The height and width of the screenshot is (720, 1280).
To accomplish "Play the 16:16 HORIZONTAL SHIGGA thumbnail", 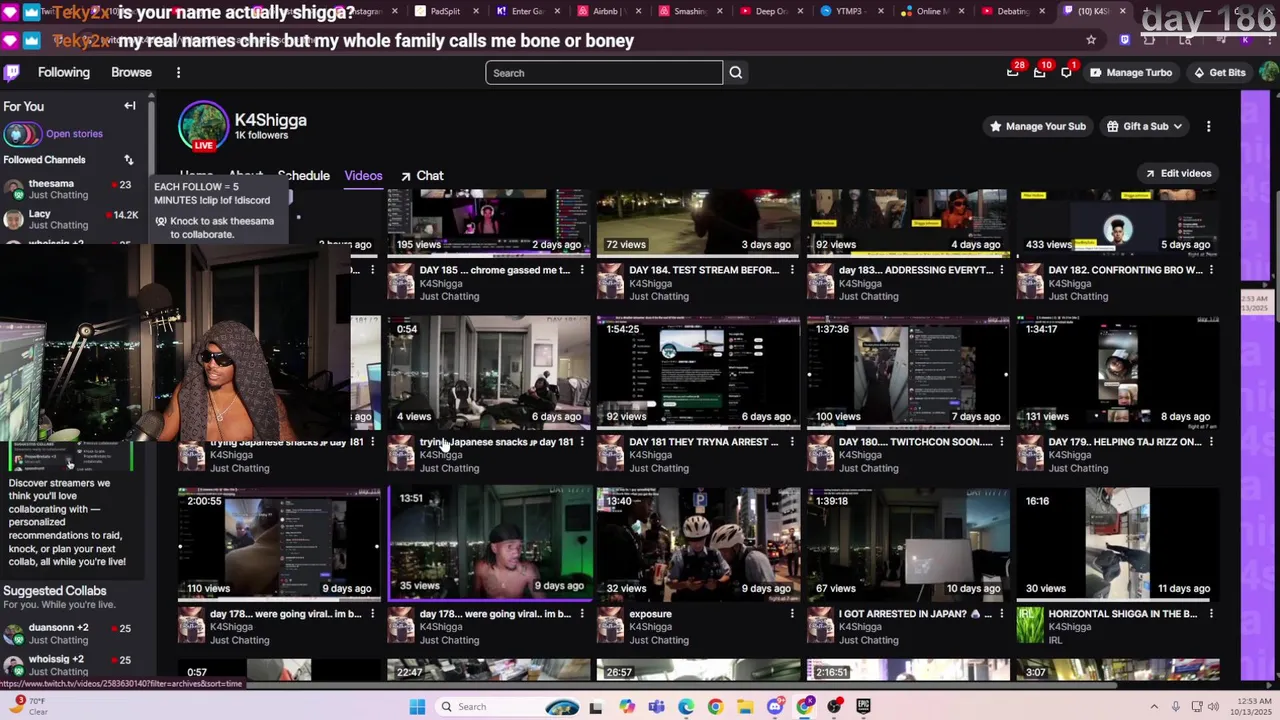I will tap(1117, 544).
